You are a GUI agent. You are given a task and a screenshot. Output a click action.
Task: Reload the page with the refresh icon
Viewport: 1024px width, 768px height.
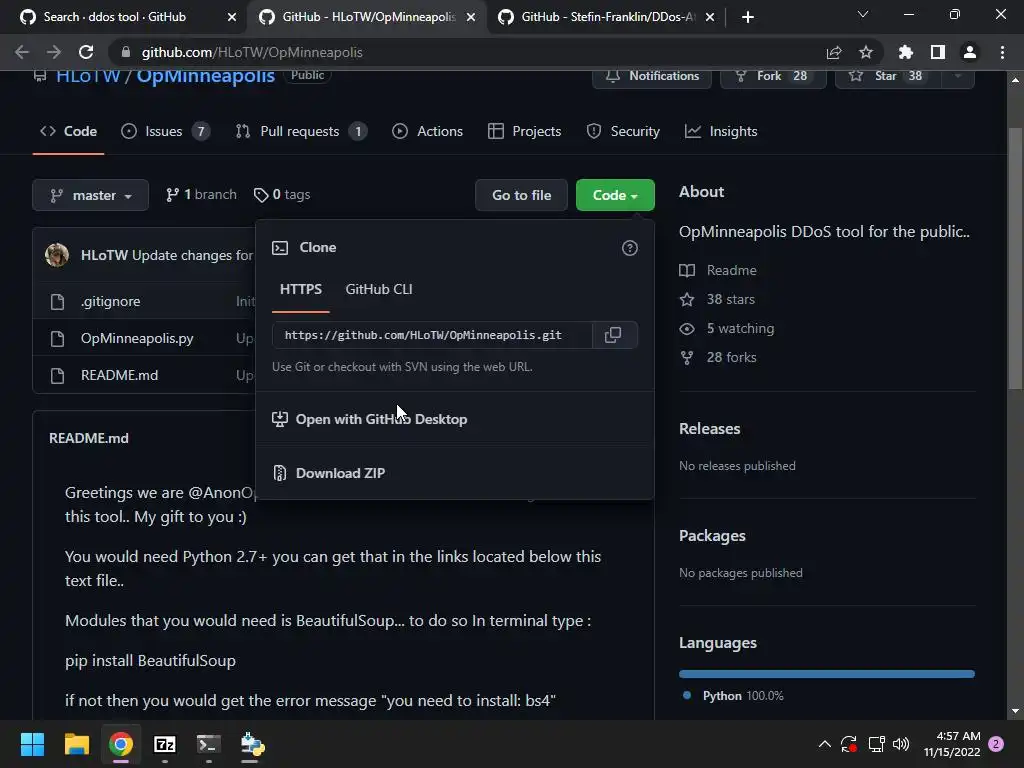click(86, 52)
